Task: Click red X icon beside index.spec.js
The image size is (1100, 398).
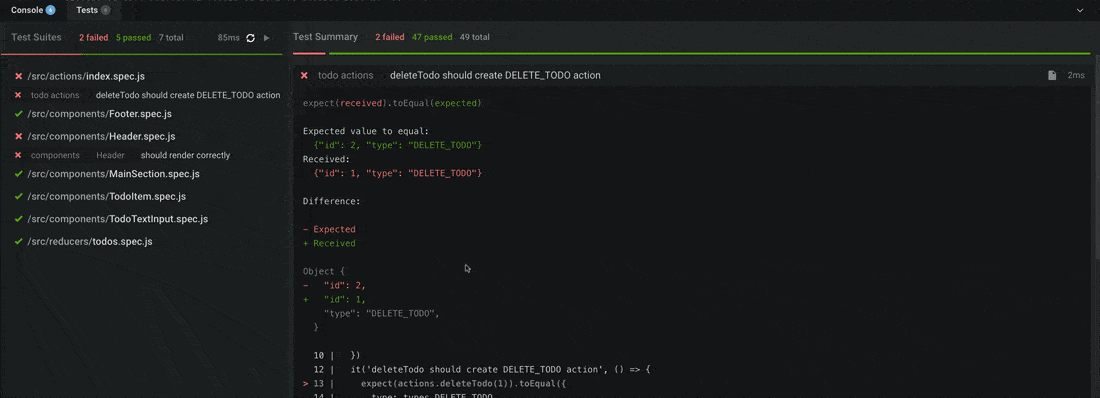Action: 18,76
